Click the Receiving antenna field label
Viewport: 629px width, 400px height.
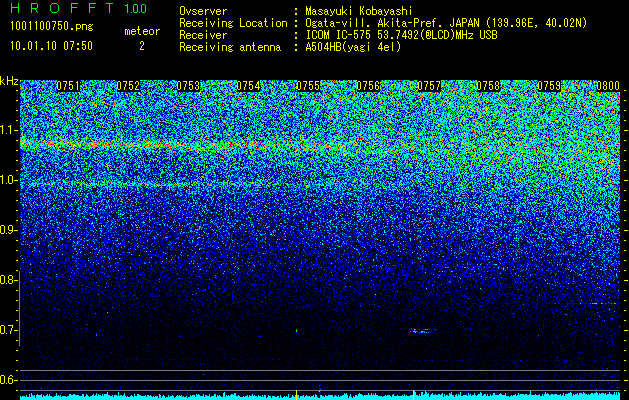pos(230,47)
